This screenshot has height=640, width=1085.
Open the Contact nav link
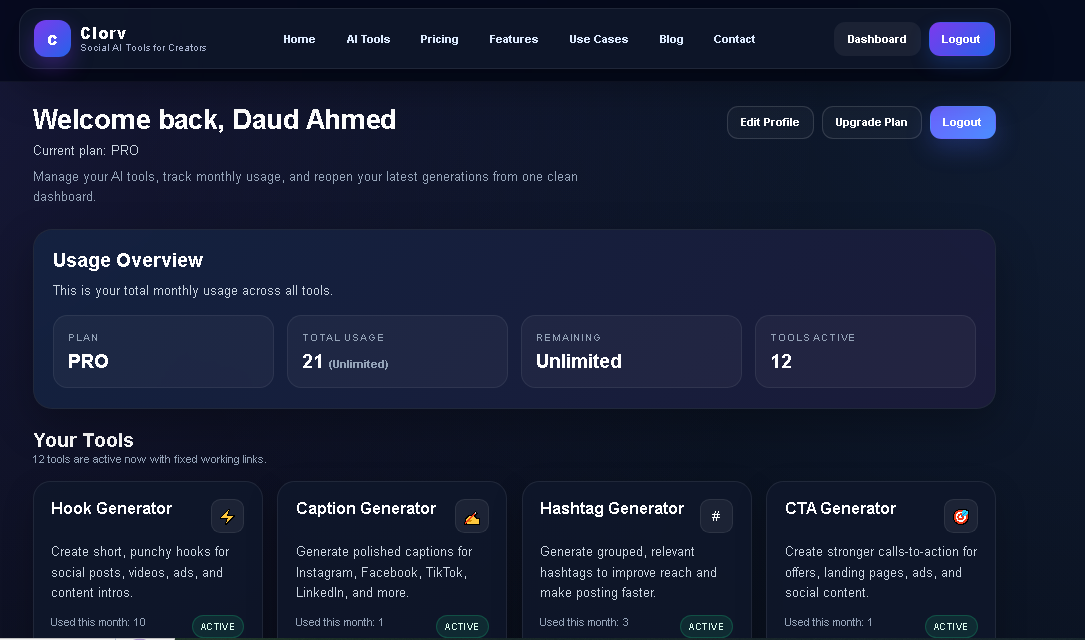point(734,39)
